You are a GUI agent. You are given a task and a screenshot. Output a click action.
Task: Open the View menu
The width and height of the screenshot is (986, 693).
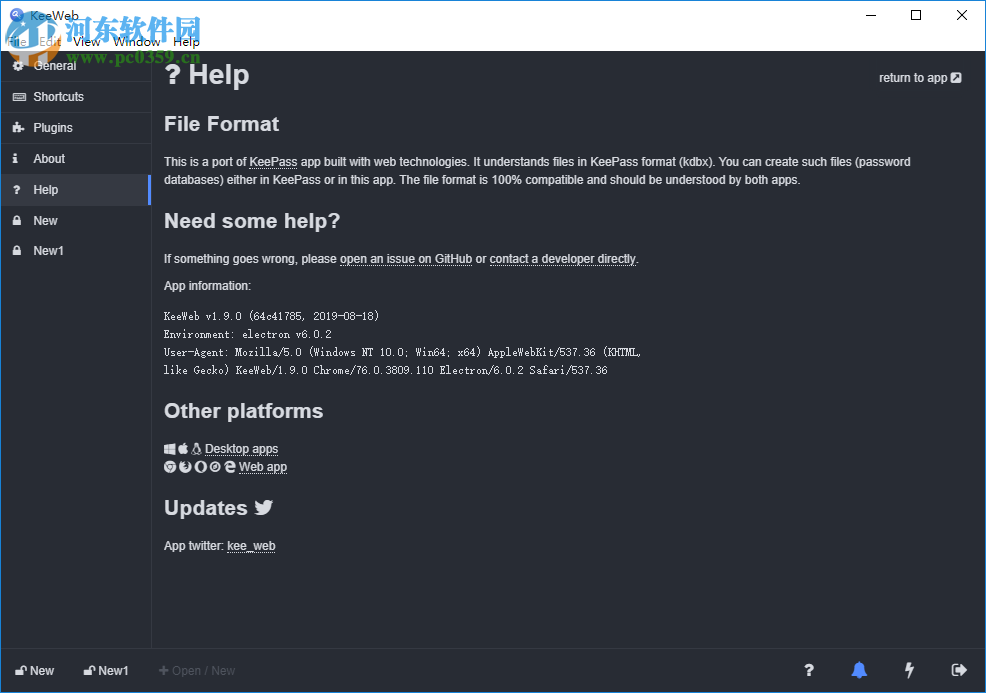pos(86,42)
